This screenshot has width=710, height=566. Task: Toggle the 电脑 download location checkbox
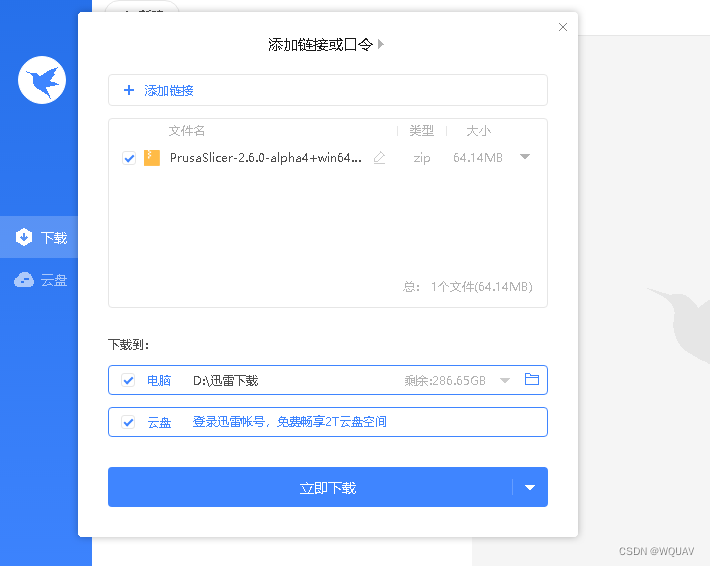[x=128, y=380]
